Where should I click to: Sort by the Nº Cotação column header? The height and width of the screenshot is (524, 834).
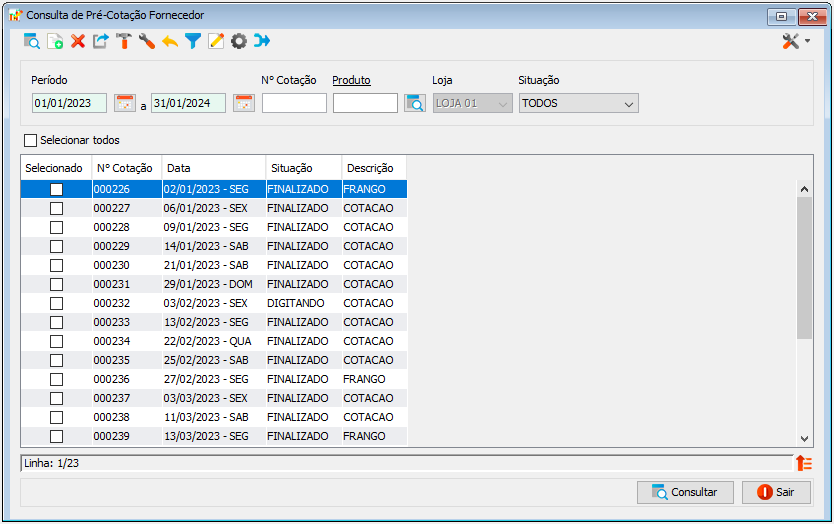[127, 168]
